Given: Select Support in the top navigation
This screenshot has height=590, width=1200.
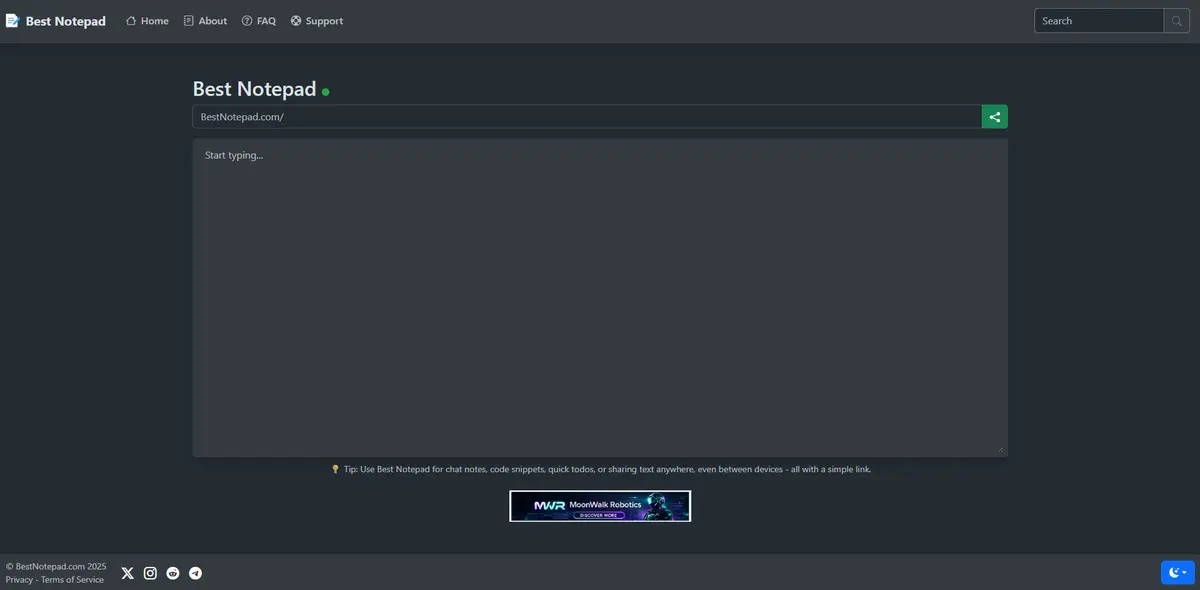Looking at the screenshot, I should coord(325,19).
